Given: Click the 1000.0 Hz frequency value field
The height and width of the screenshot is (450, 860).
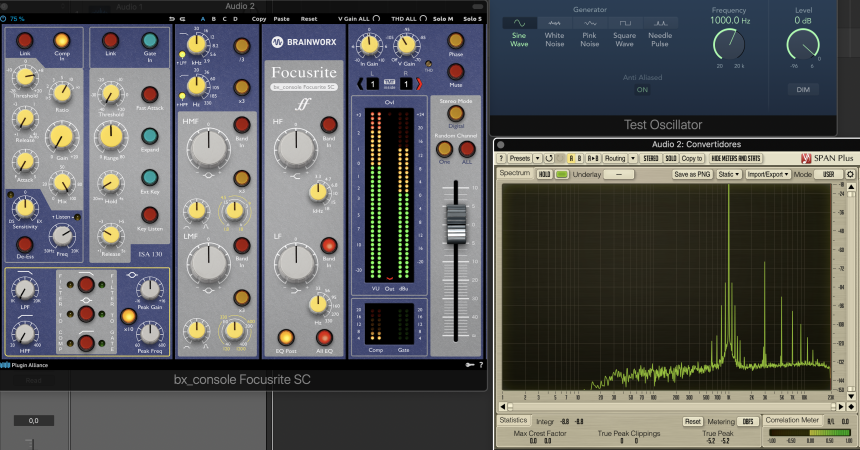Looking at the screenshot, I should [729, 20].
